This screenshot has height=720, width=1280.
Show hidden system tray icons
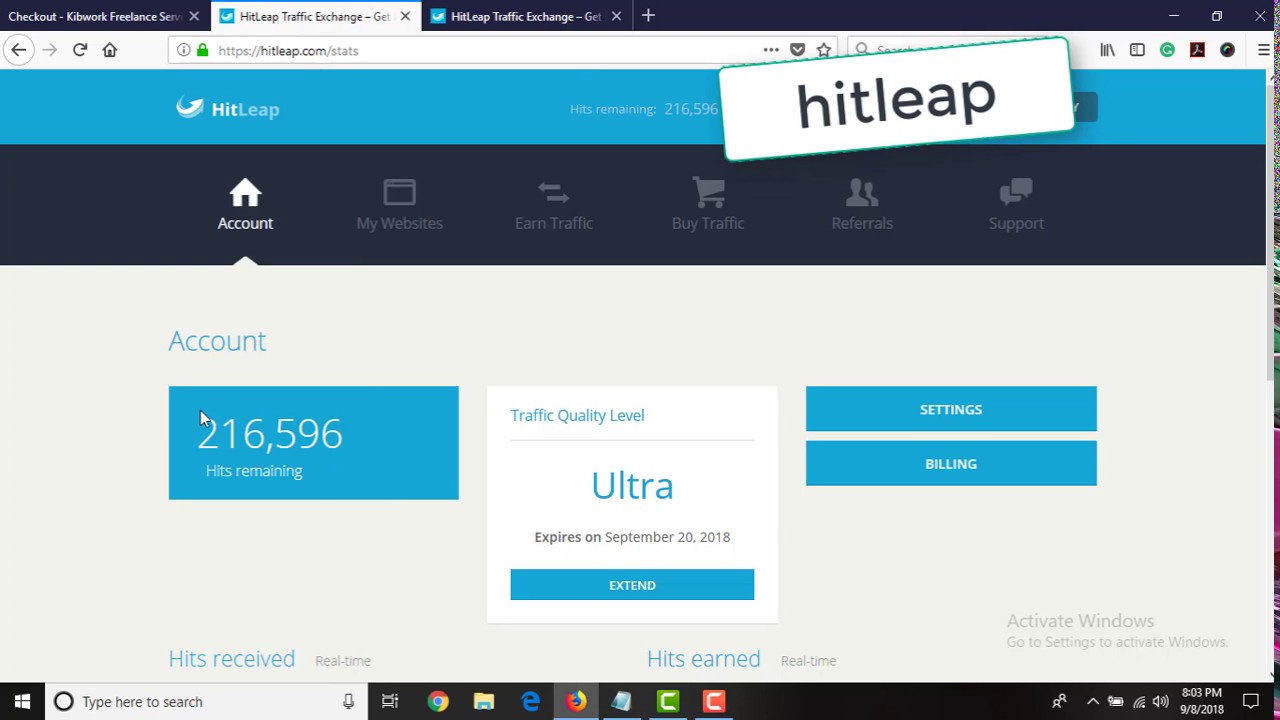pyautogui.click(x=1092, y=702)
